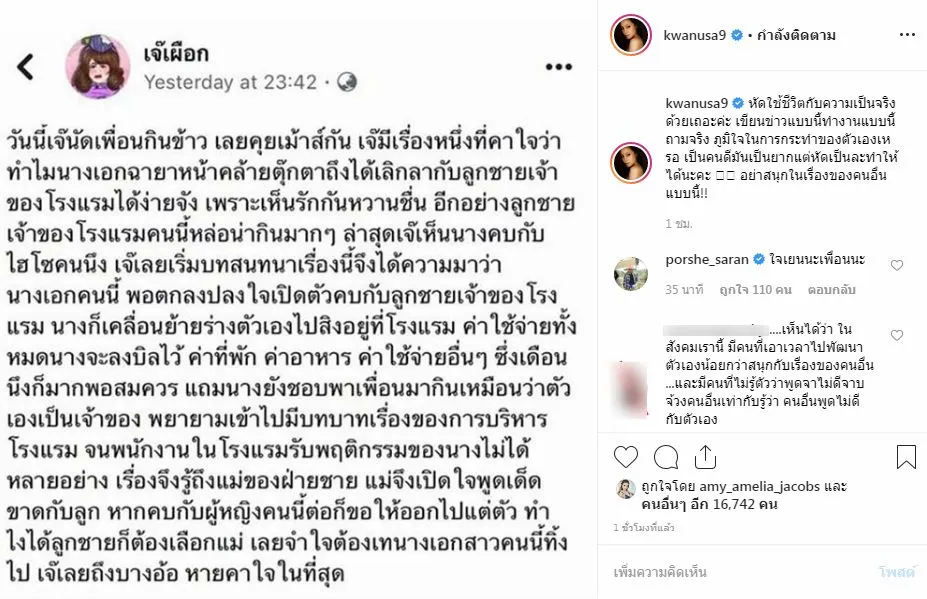
Task: Click the comment speech bubble icon
Action: coord(666,457)
